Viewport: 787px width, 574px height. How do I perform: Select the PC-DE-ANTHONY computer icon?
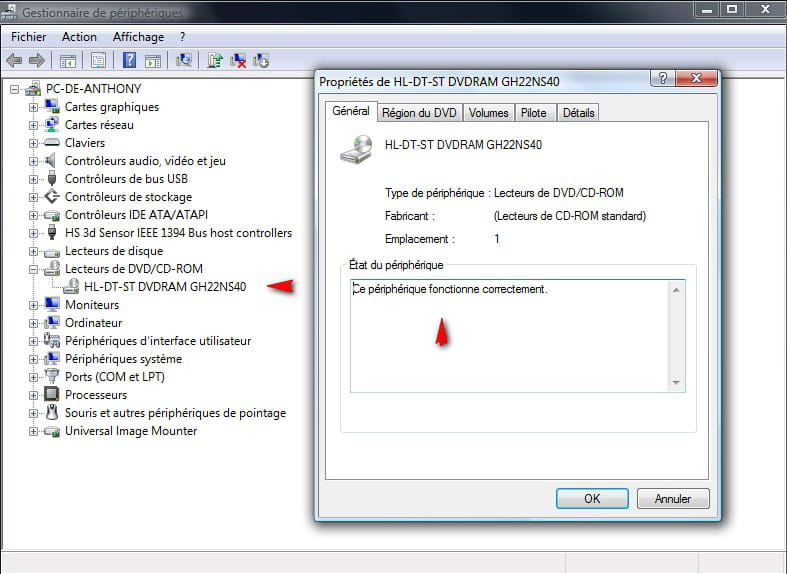click(33, 89)
